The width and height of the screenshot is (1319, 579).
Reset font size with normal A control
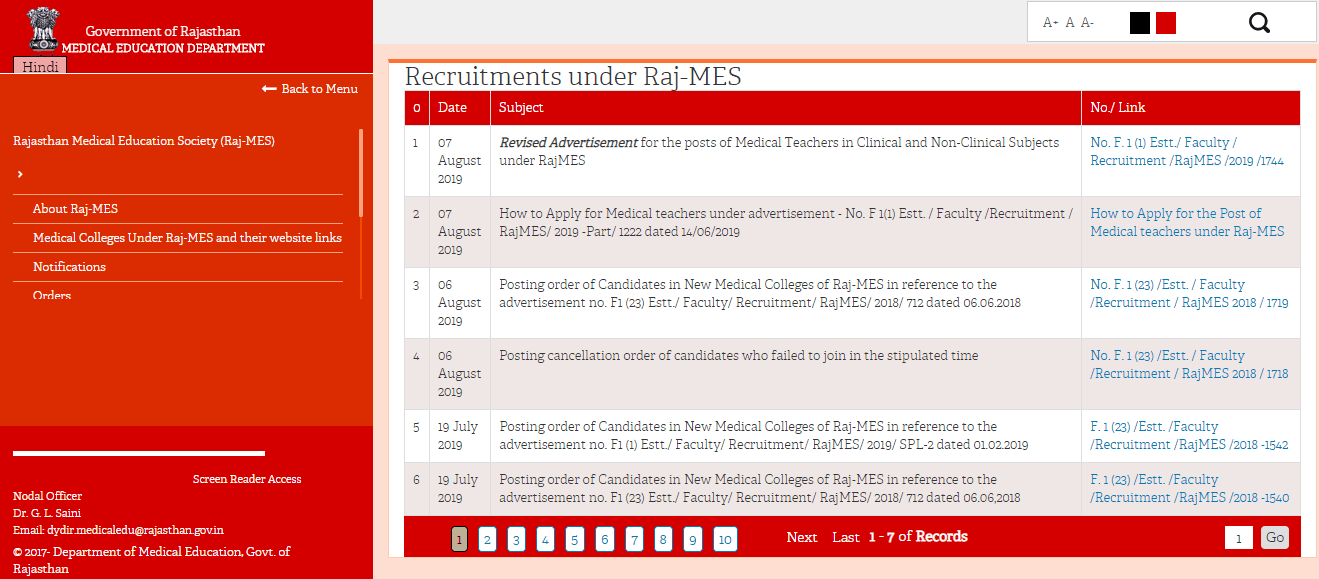[x=1069, y=23]
